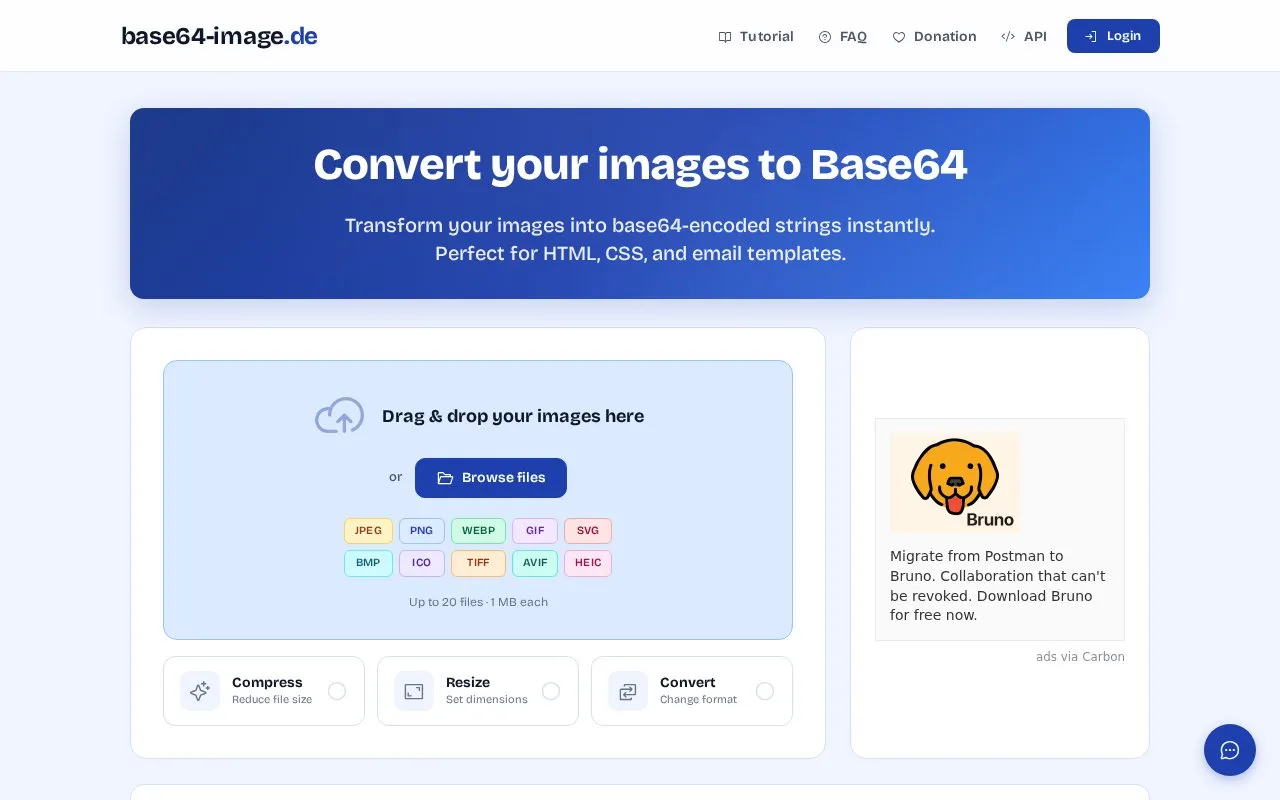The width and height of the screenshot is (1280, 800).
Task: Click the AVIF format badge
Action: [535, 563]
